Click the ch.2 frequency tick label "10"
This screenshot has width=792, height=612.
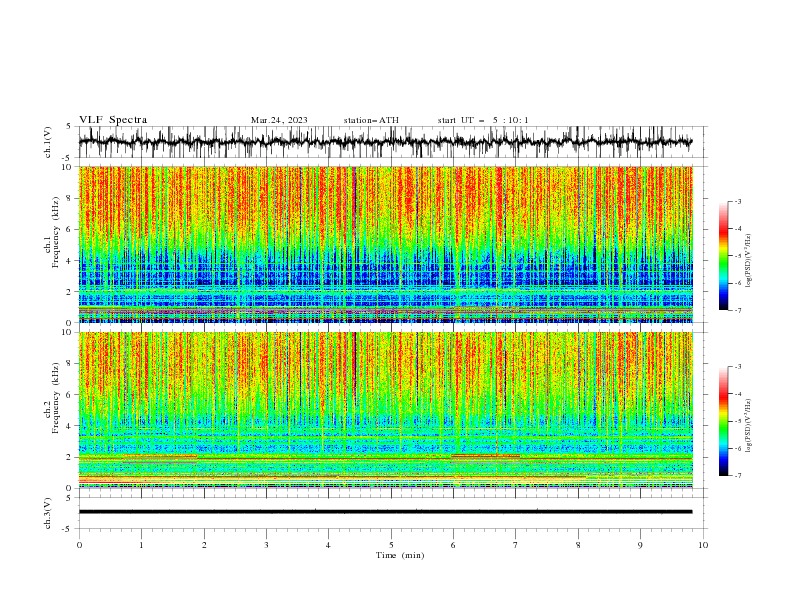tap(67, 332)
